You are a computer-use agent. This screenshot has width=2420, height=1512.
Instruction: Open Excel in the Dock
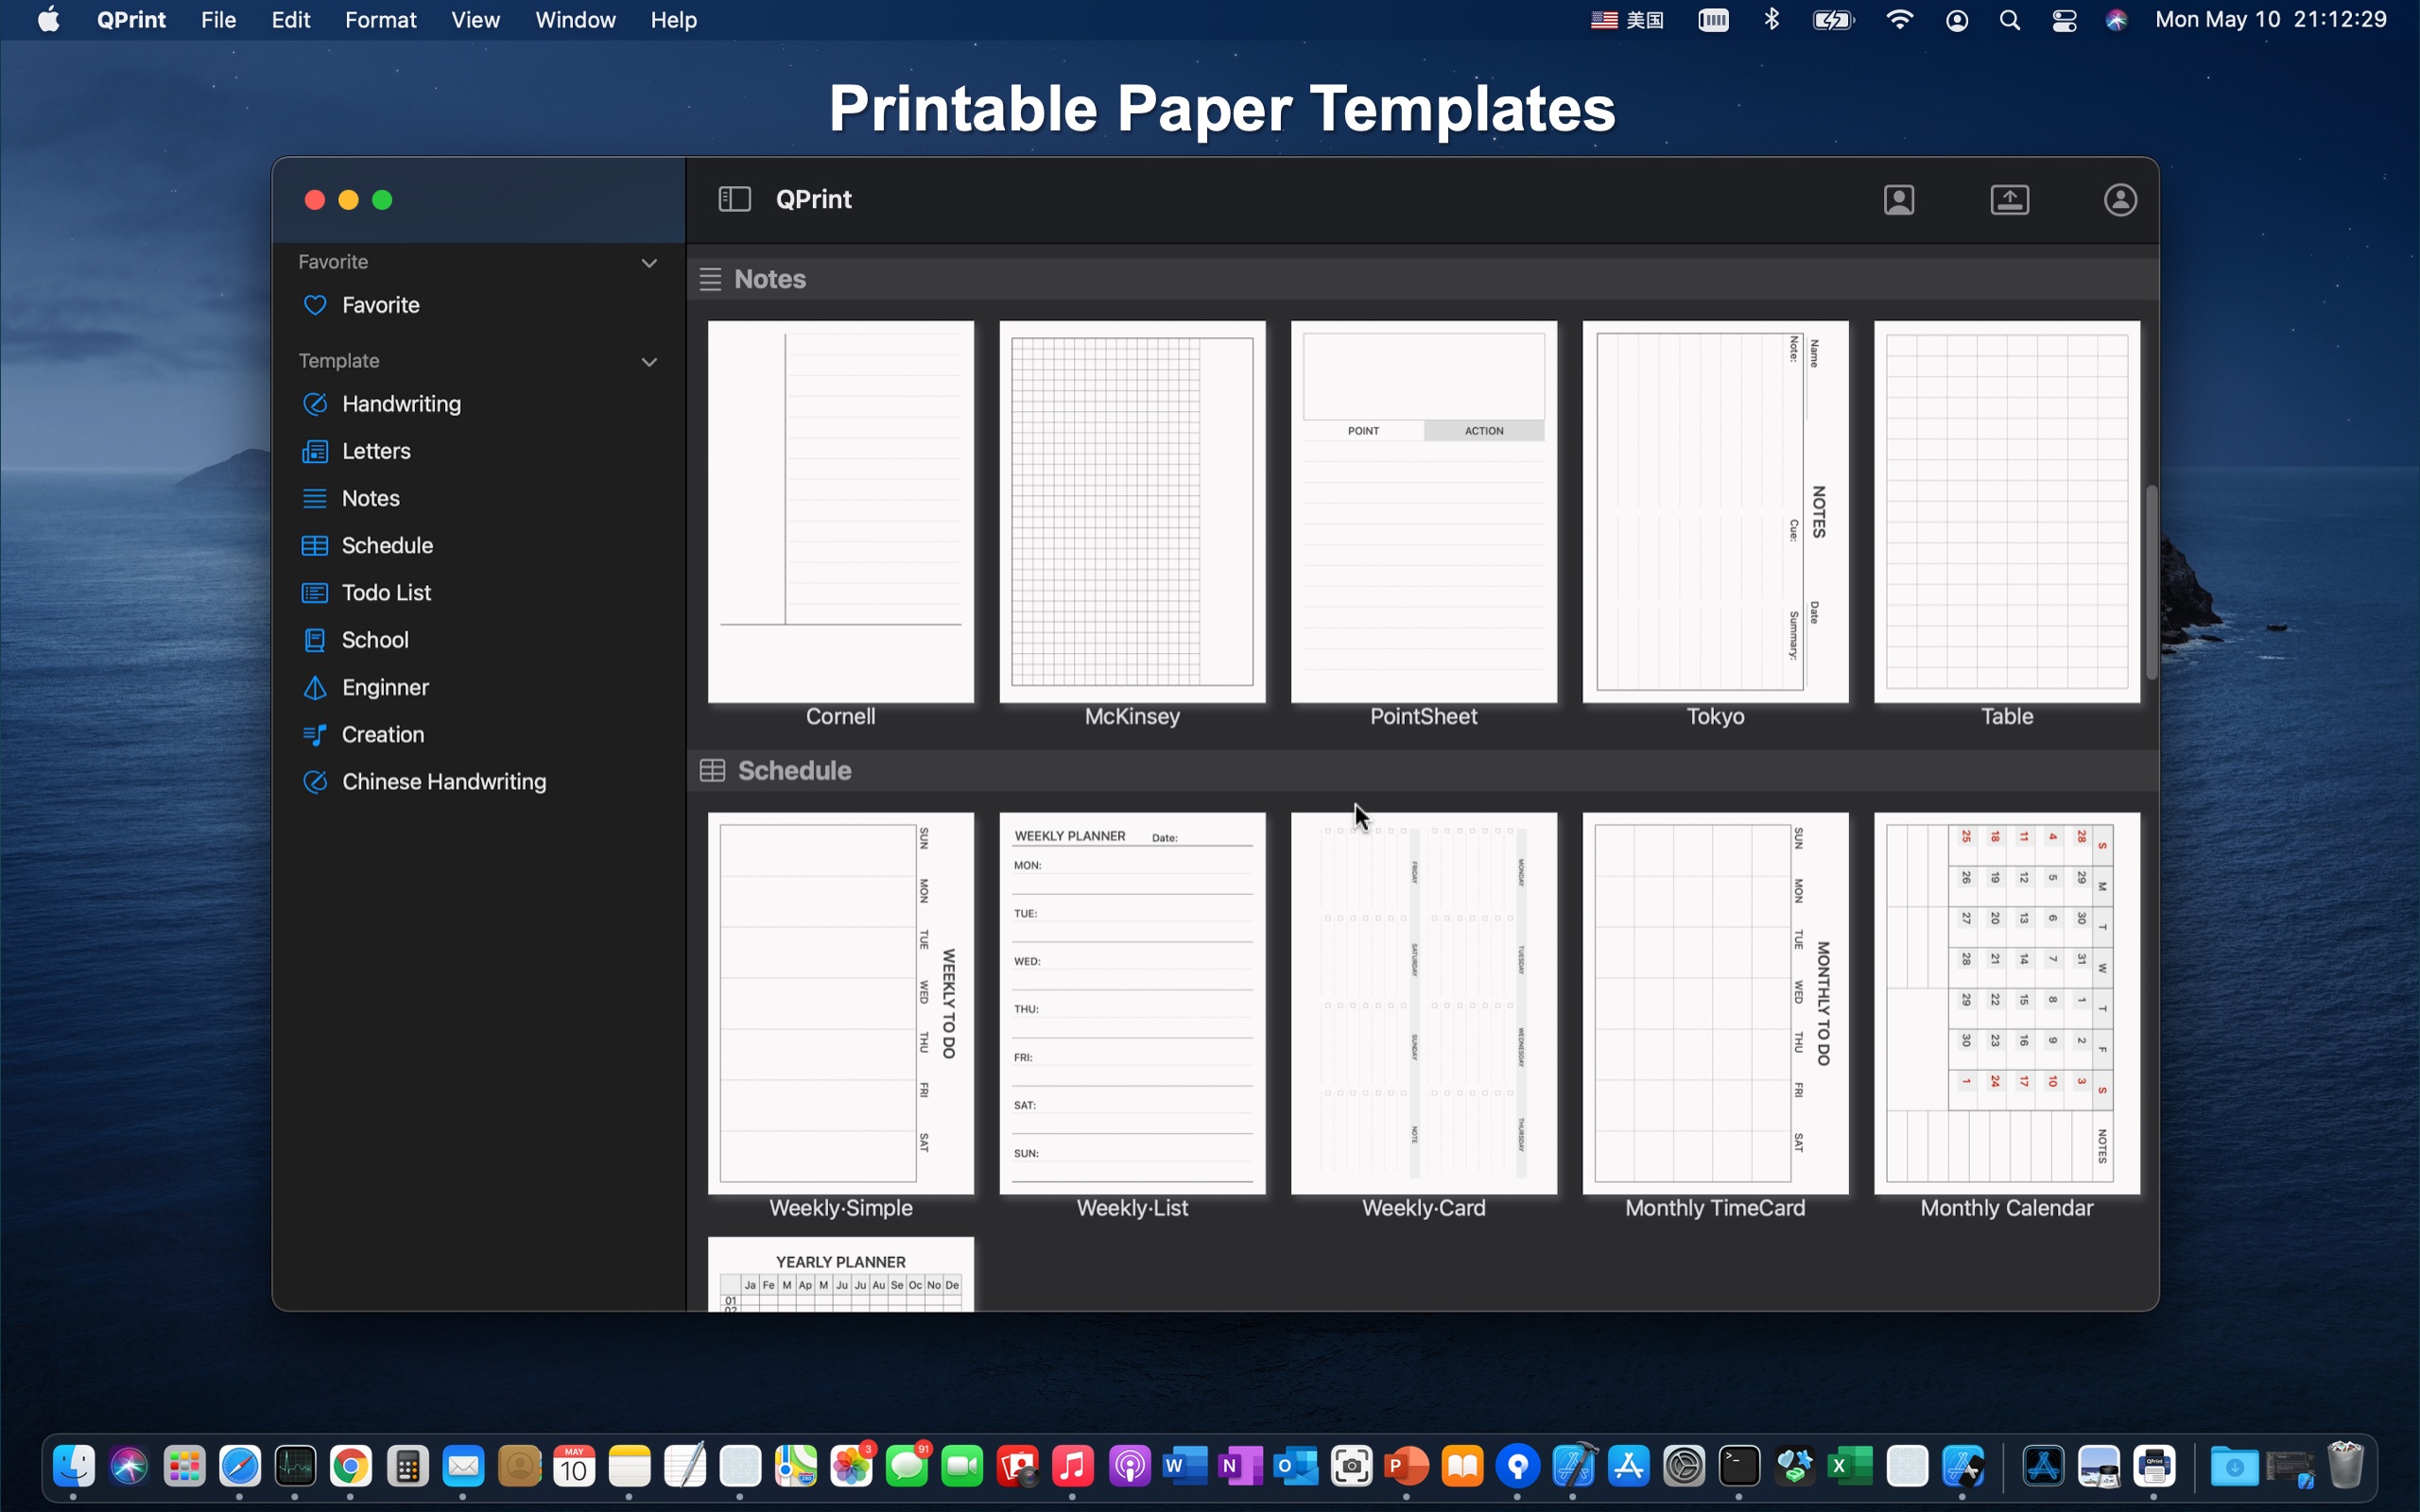point(1850,1467)
